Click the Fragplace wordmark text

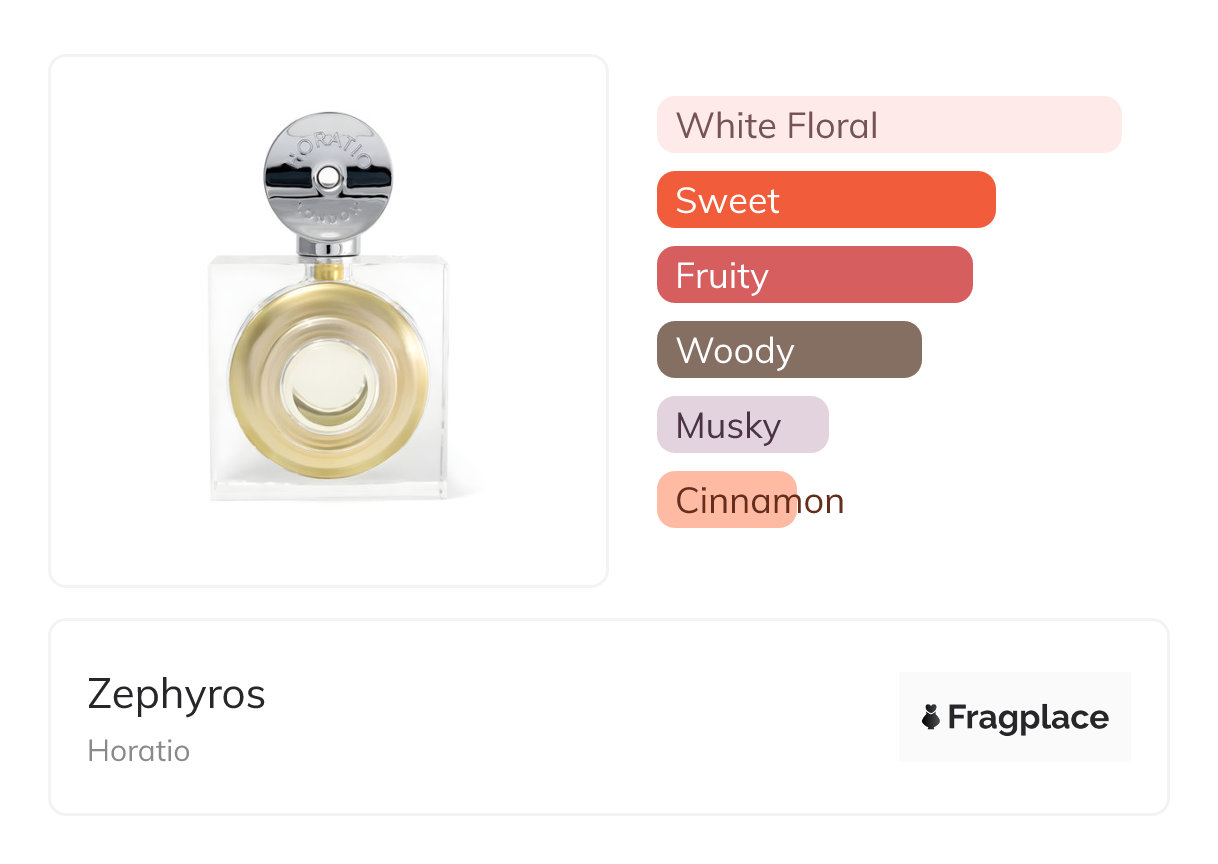point(1028,717)
